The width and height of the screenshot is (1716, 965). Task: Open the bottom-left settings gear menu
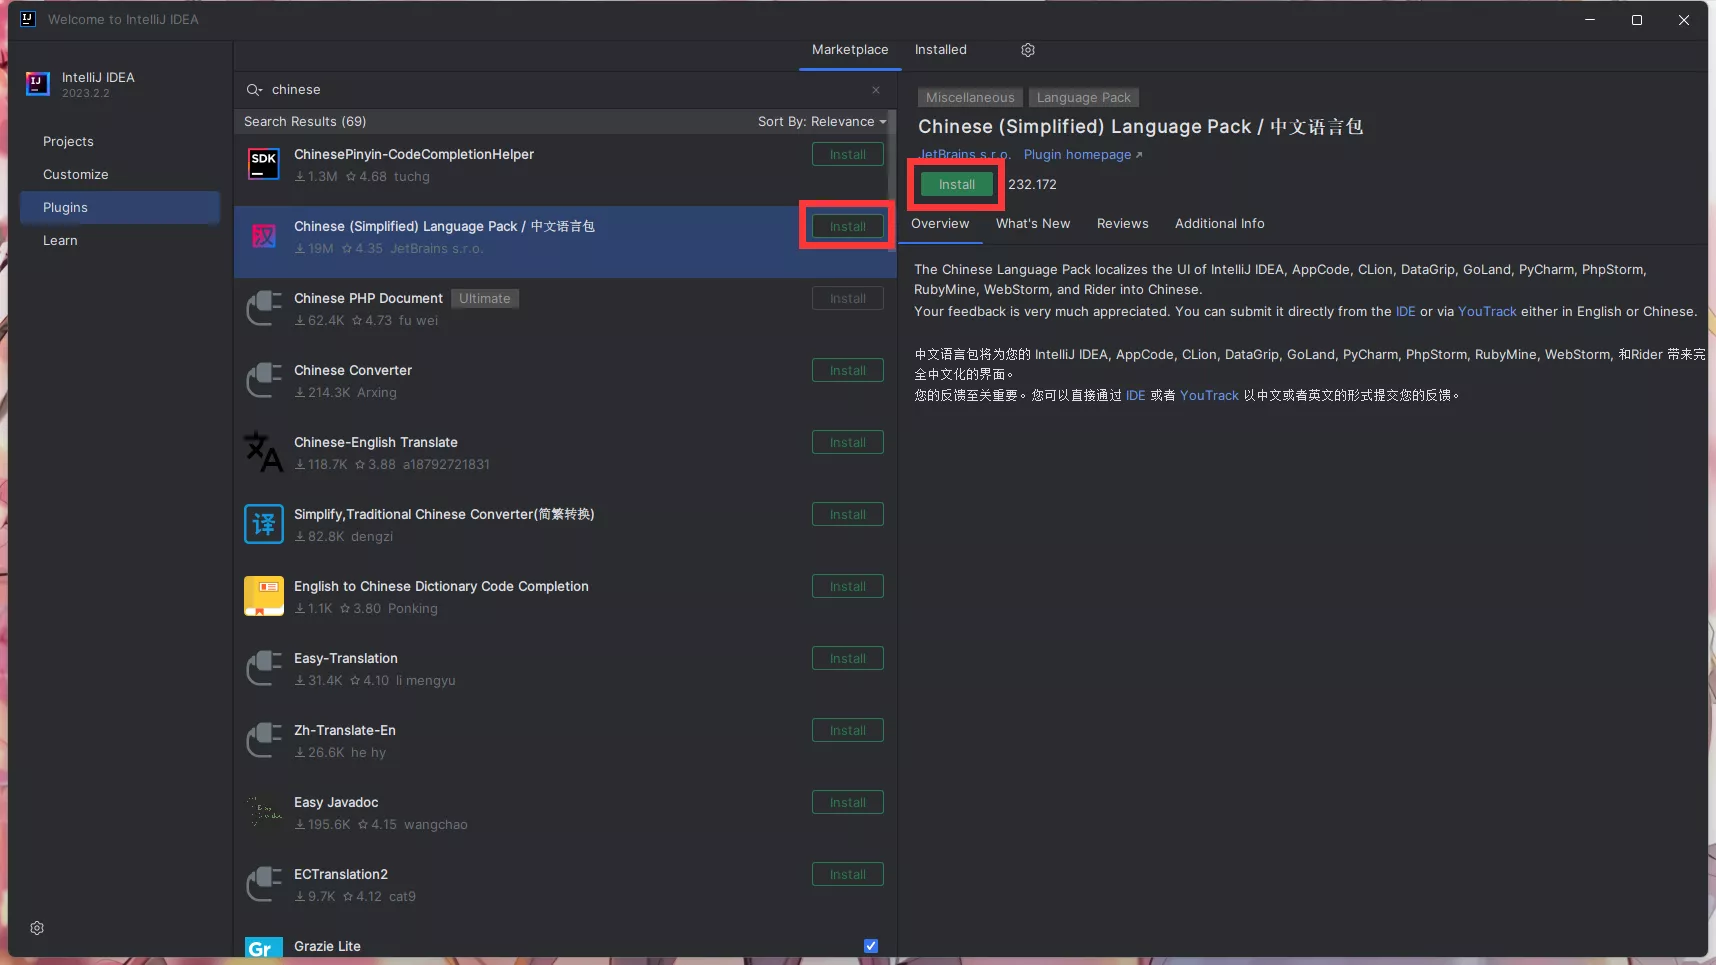point(37,928)
